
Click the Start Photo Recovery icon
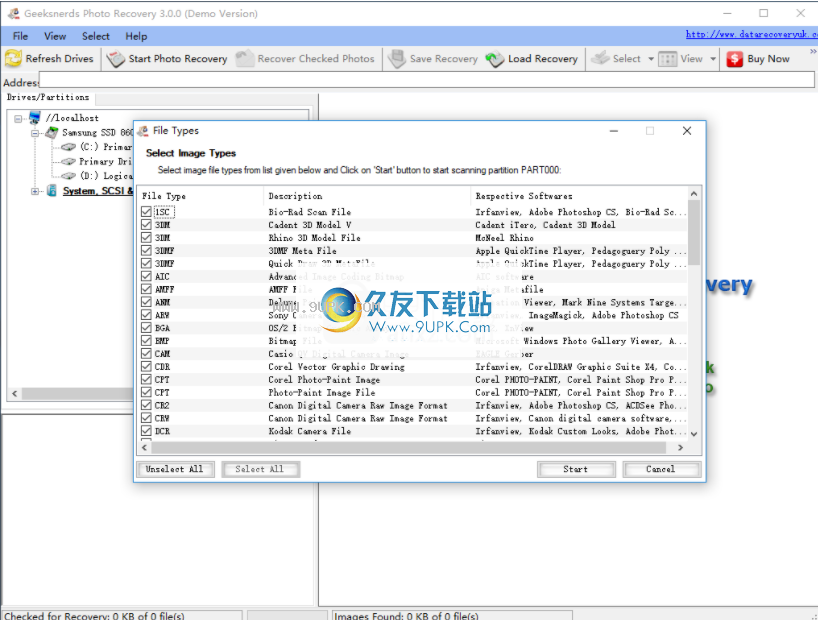point(116,58)
